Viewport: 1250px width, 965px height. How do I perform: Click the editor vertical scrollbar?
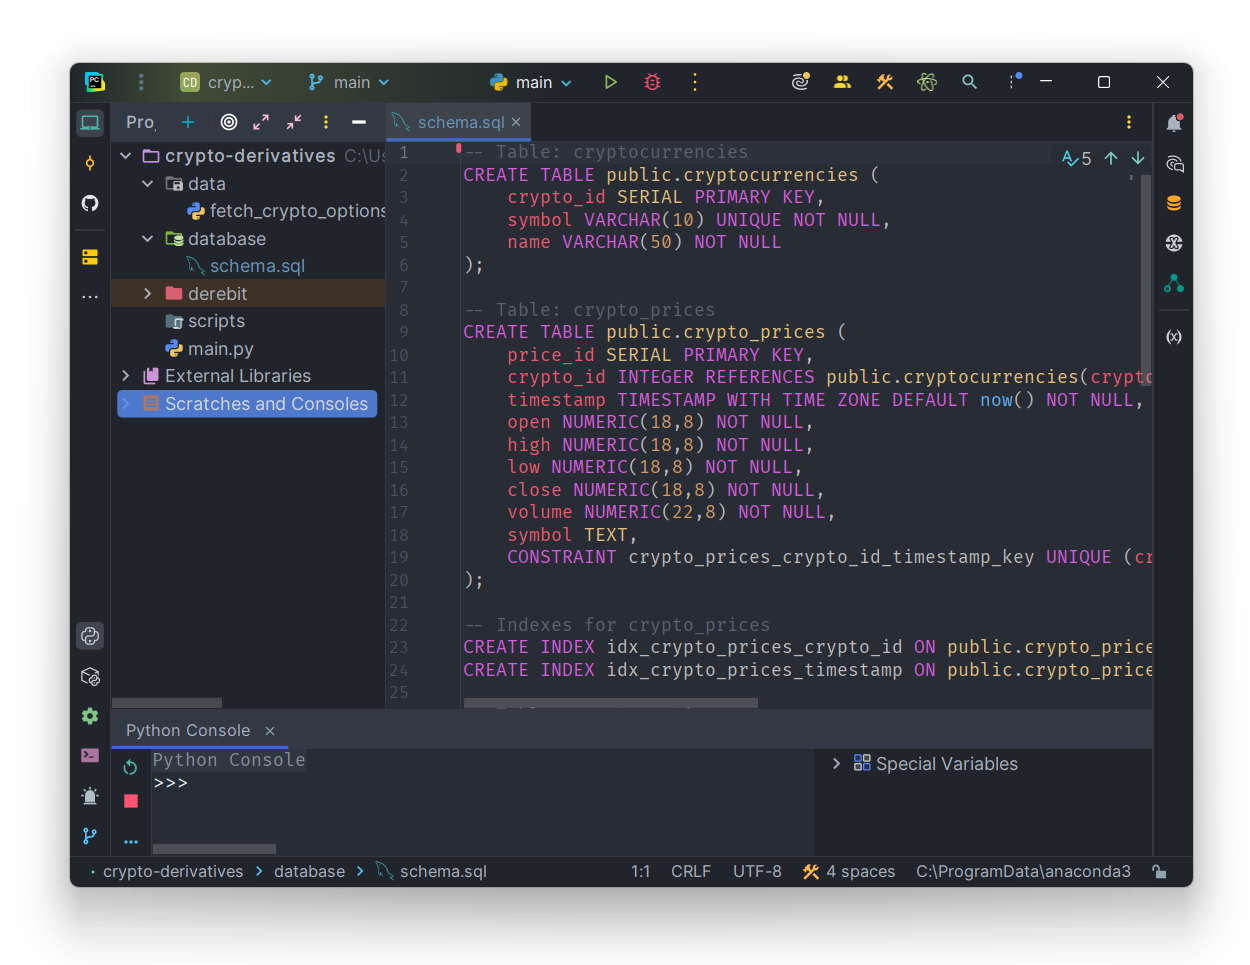click(1145, 280)
